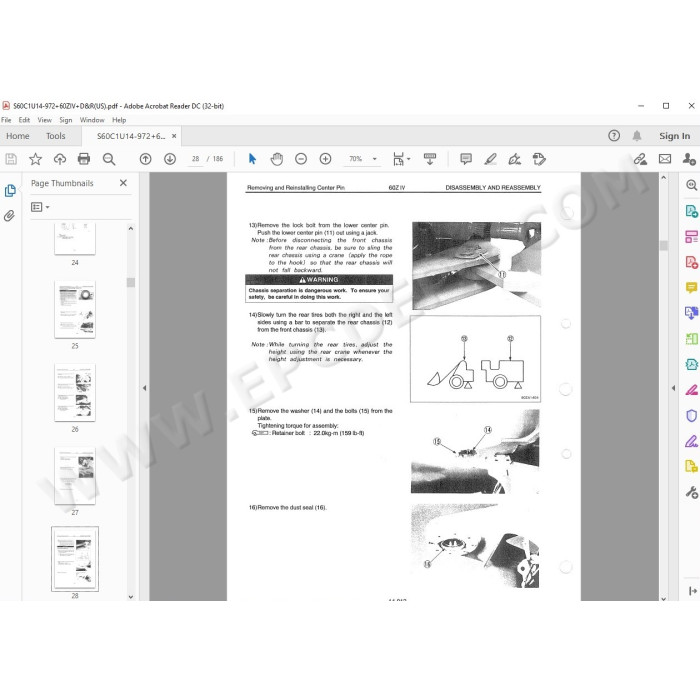Select page 28 thumbnail
This screenshot has width=700, height=700.
pyautogui.click(x=75, y=559)
